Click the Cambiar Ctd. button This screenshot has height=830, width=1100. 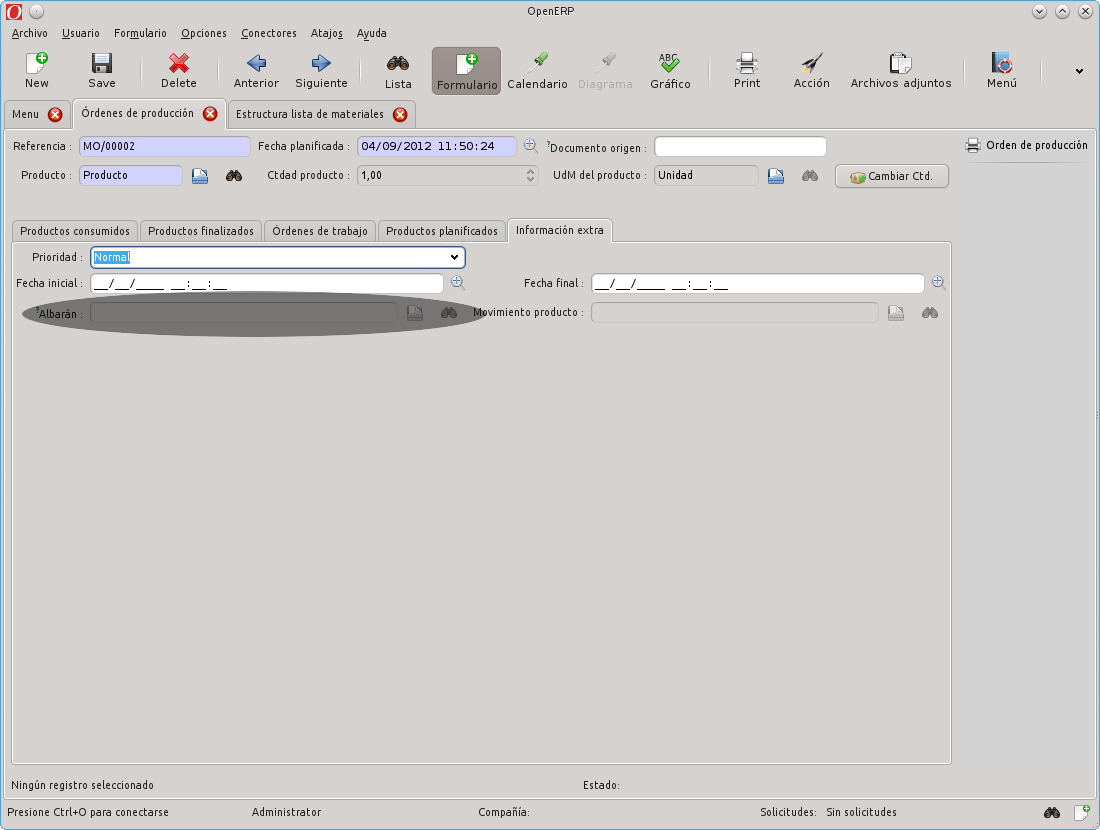[892, 176]
